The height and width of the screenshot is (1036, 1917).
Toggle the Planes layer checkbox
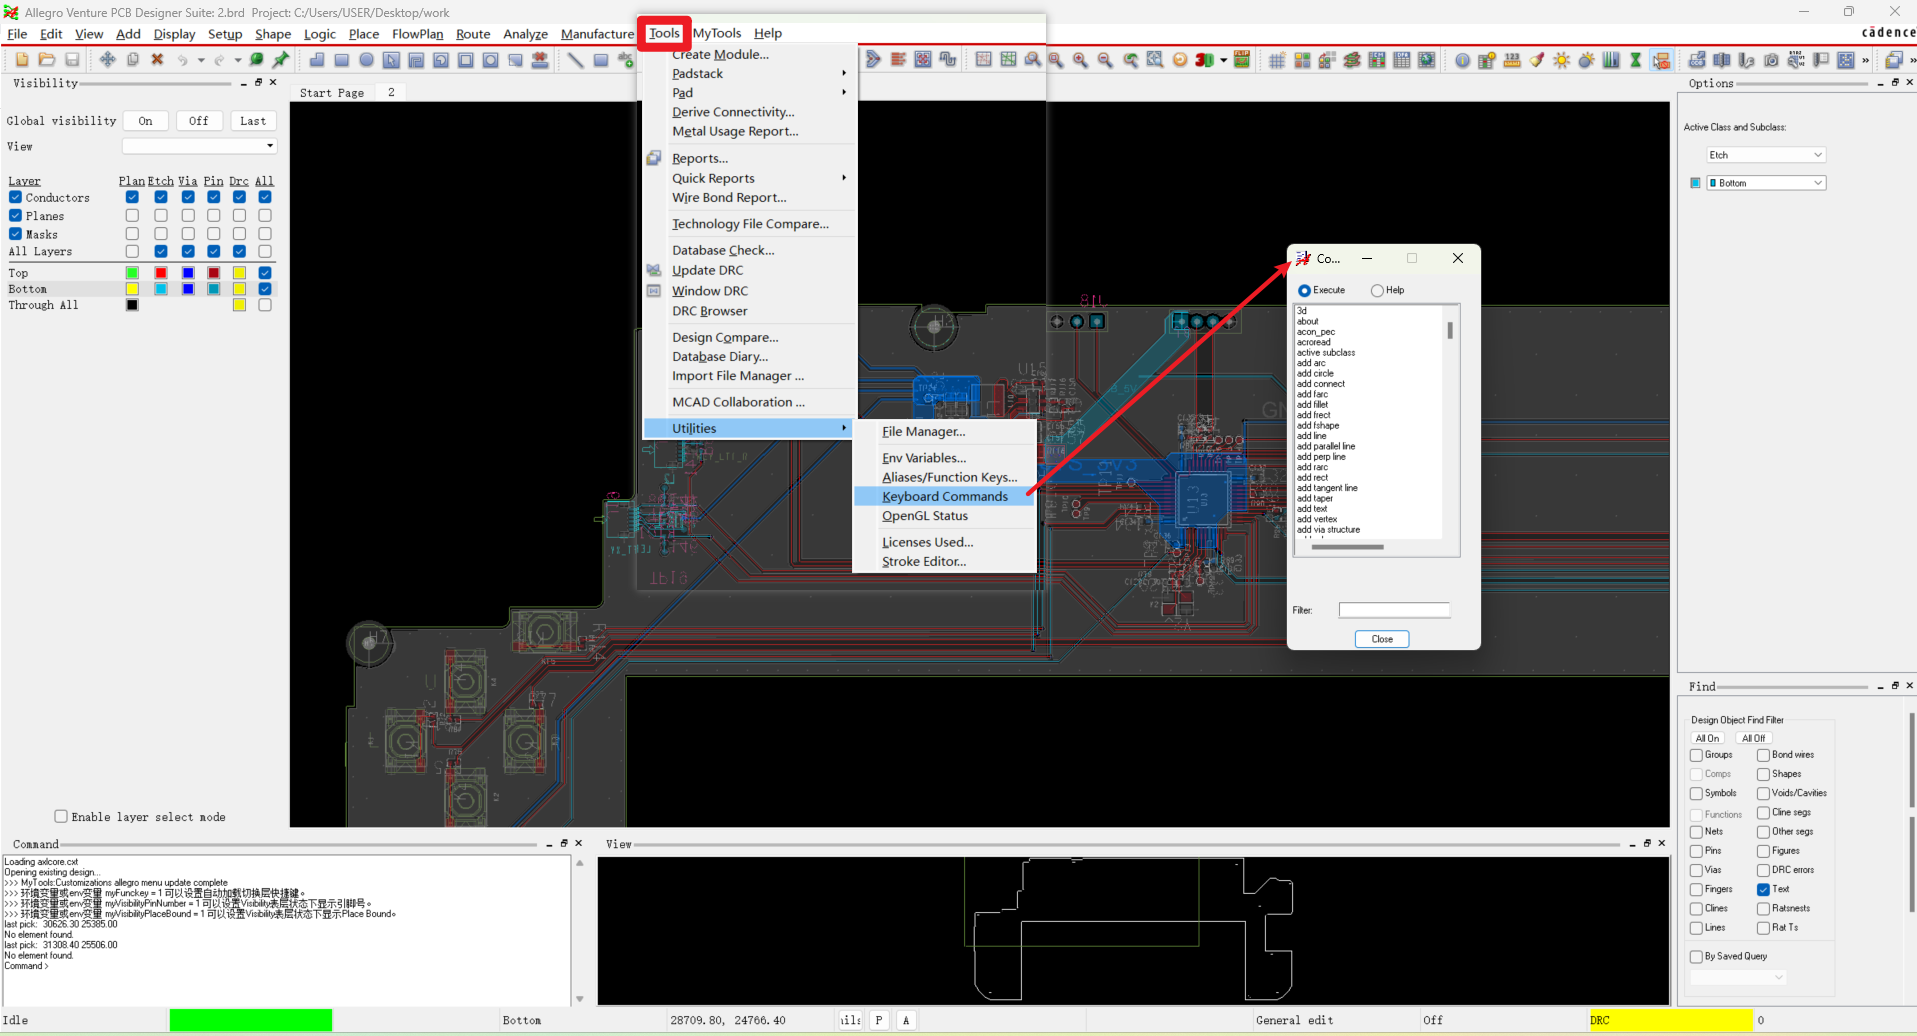click(15, 216)
